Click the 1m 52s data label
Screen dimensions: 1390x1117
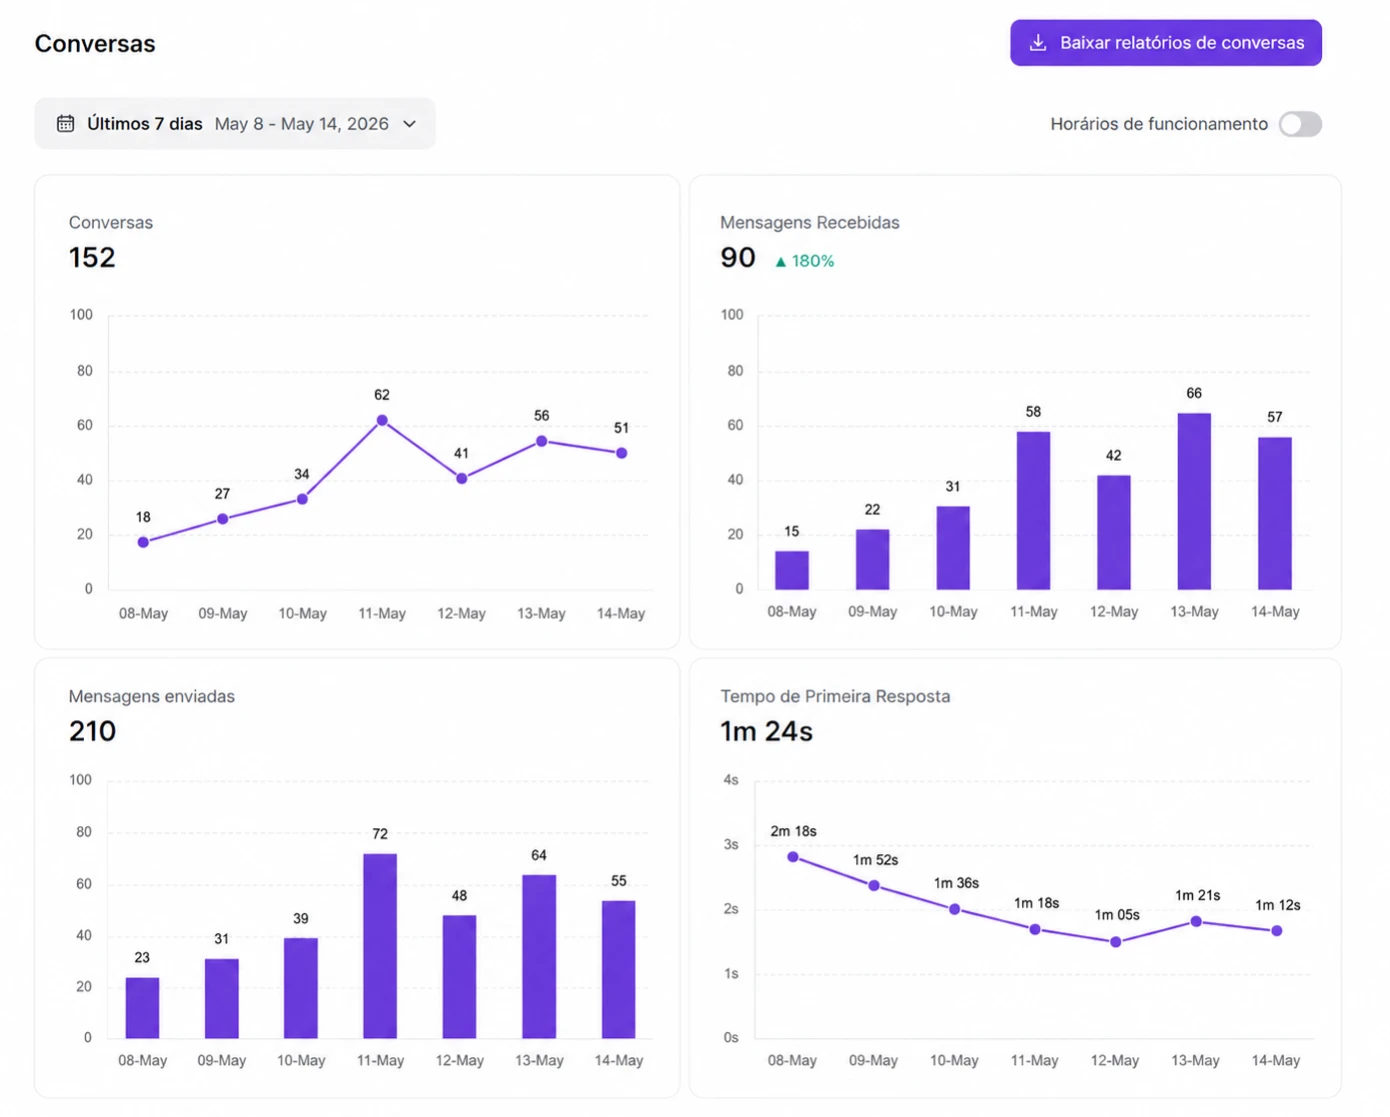[875, 860]
